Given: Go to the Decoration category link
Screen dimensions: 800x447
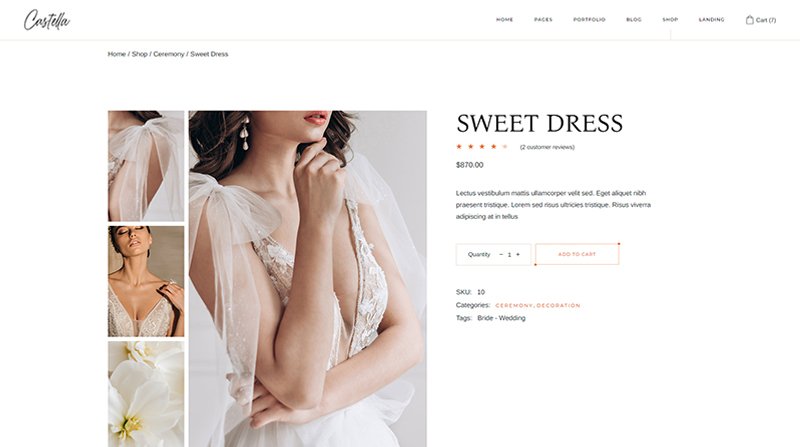Looking at the screenshot, I should 558,305.
